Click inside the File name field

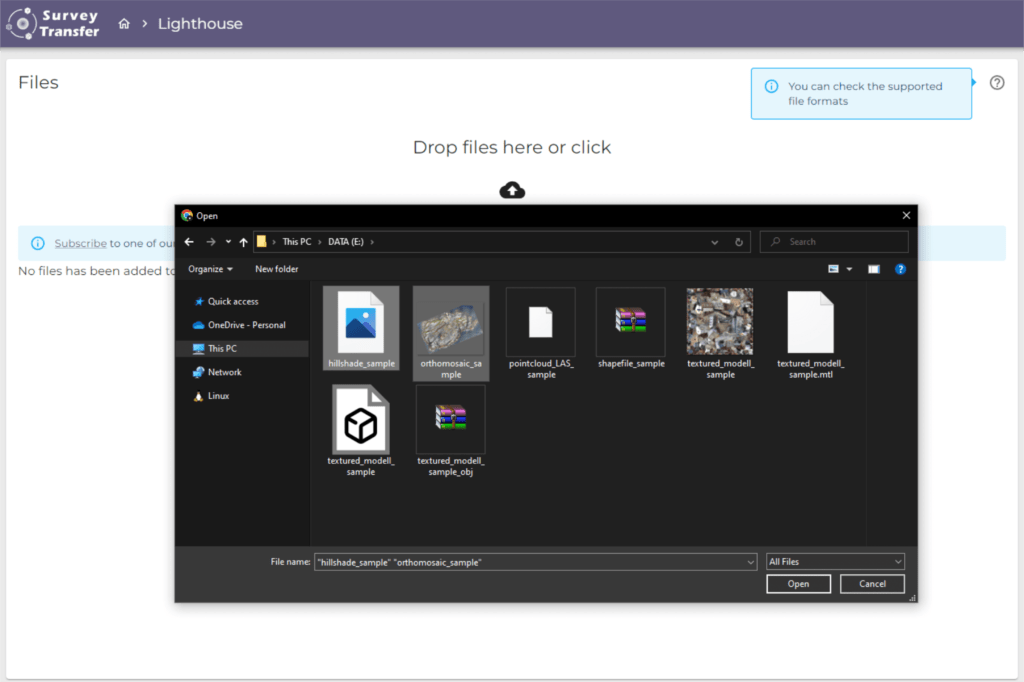click(x=530, y=561)
